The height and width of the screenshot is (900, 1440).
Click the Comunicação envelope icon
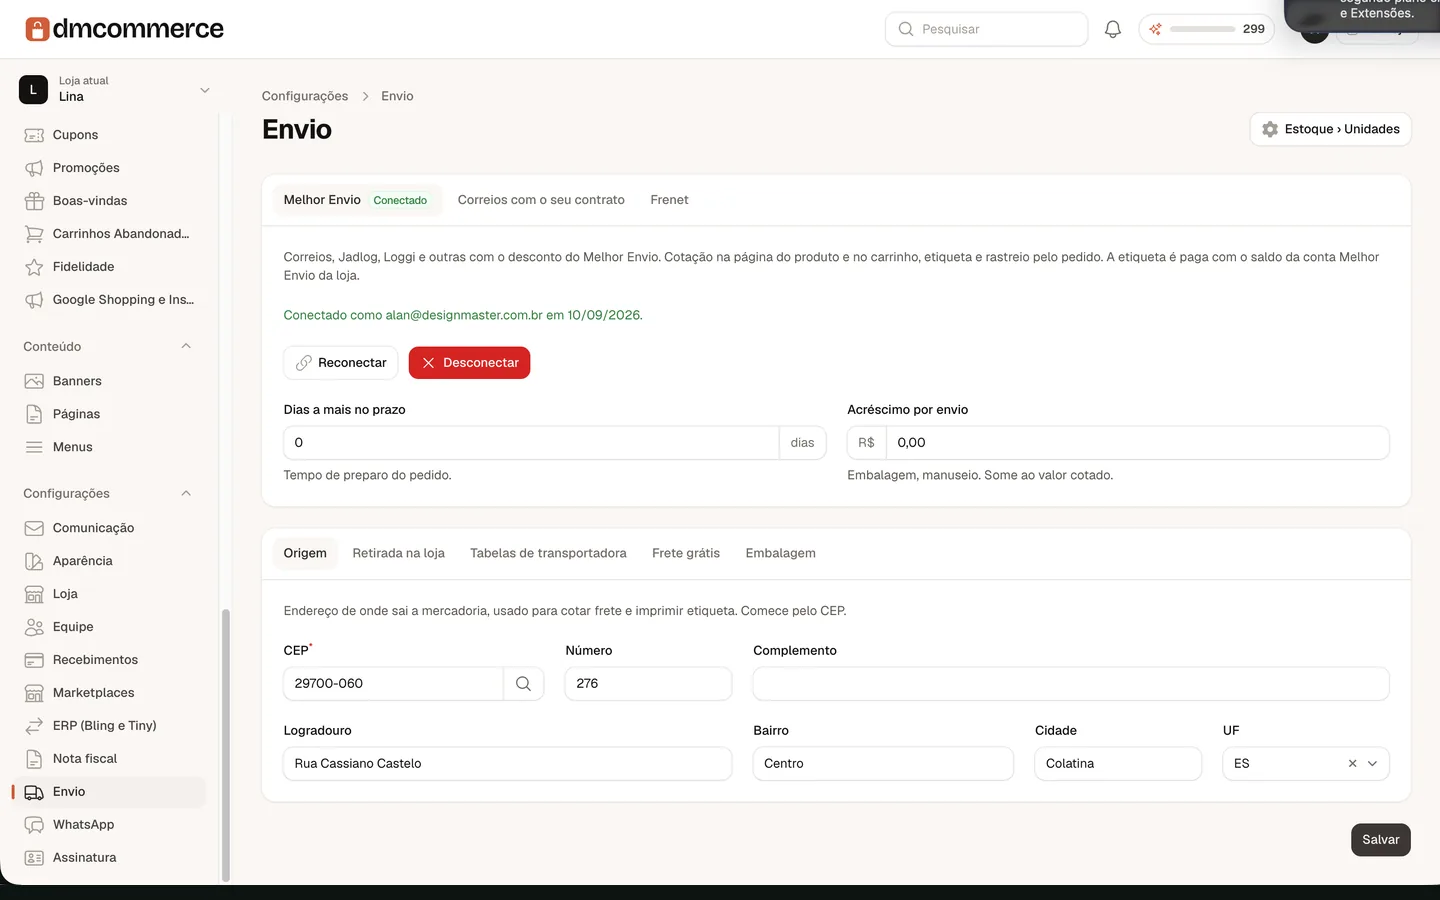click(34, 528)
